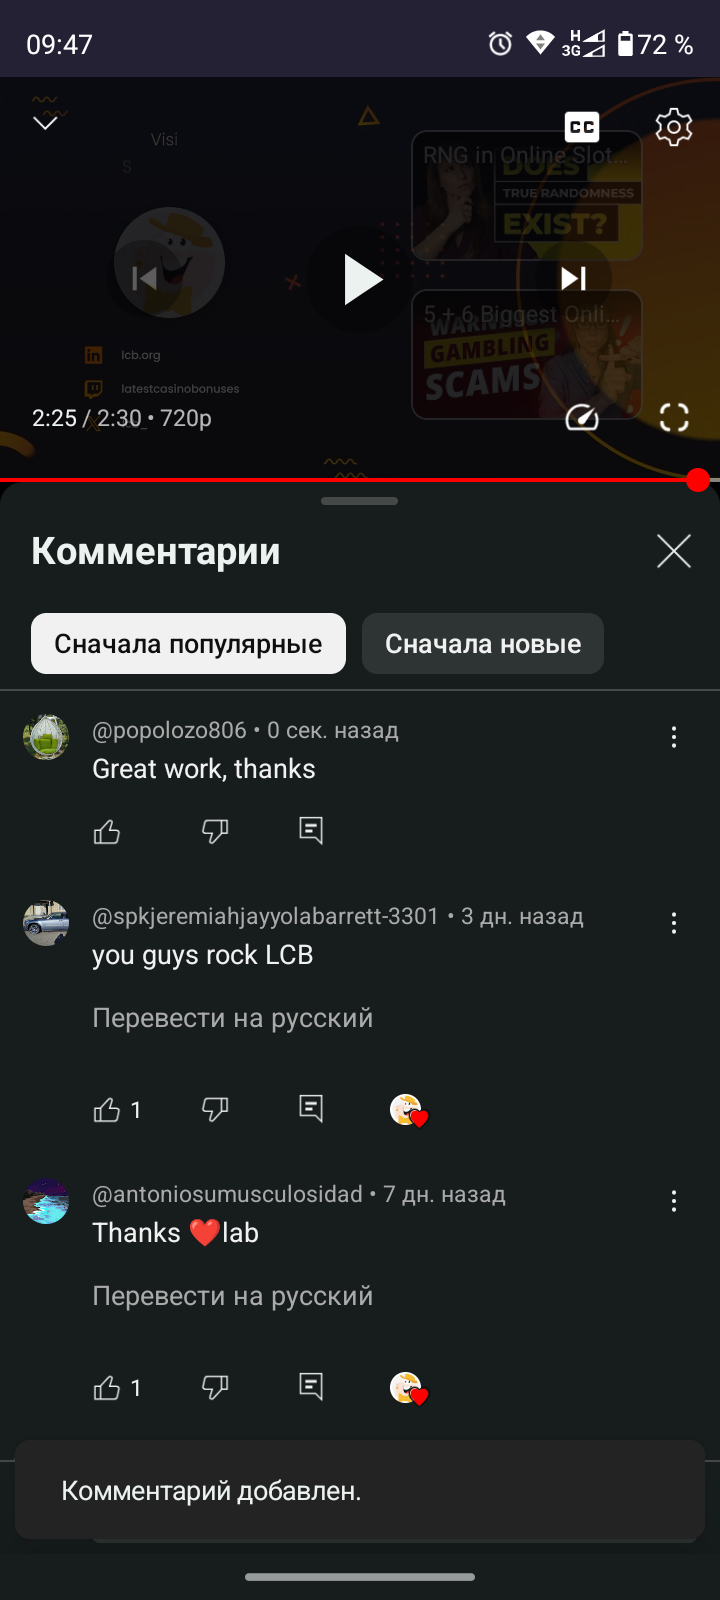Toggle closed captions CC button
Image resolution: width=720 pixels, height=1600 pixels.
click(582, 127)
